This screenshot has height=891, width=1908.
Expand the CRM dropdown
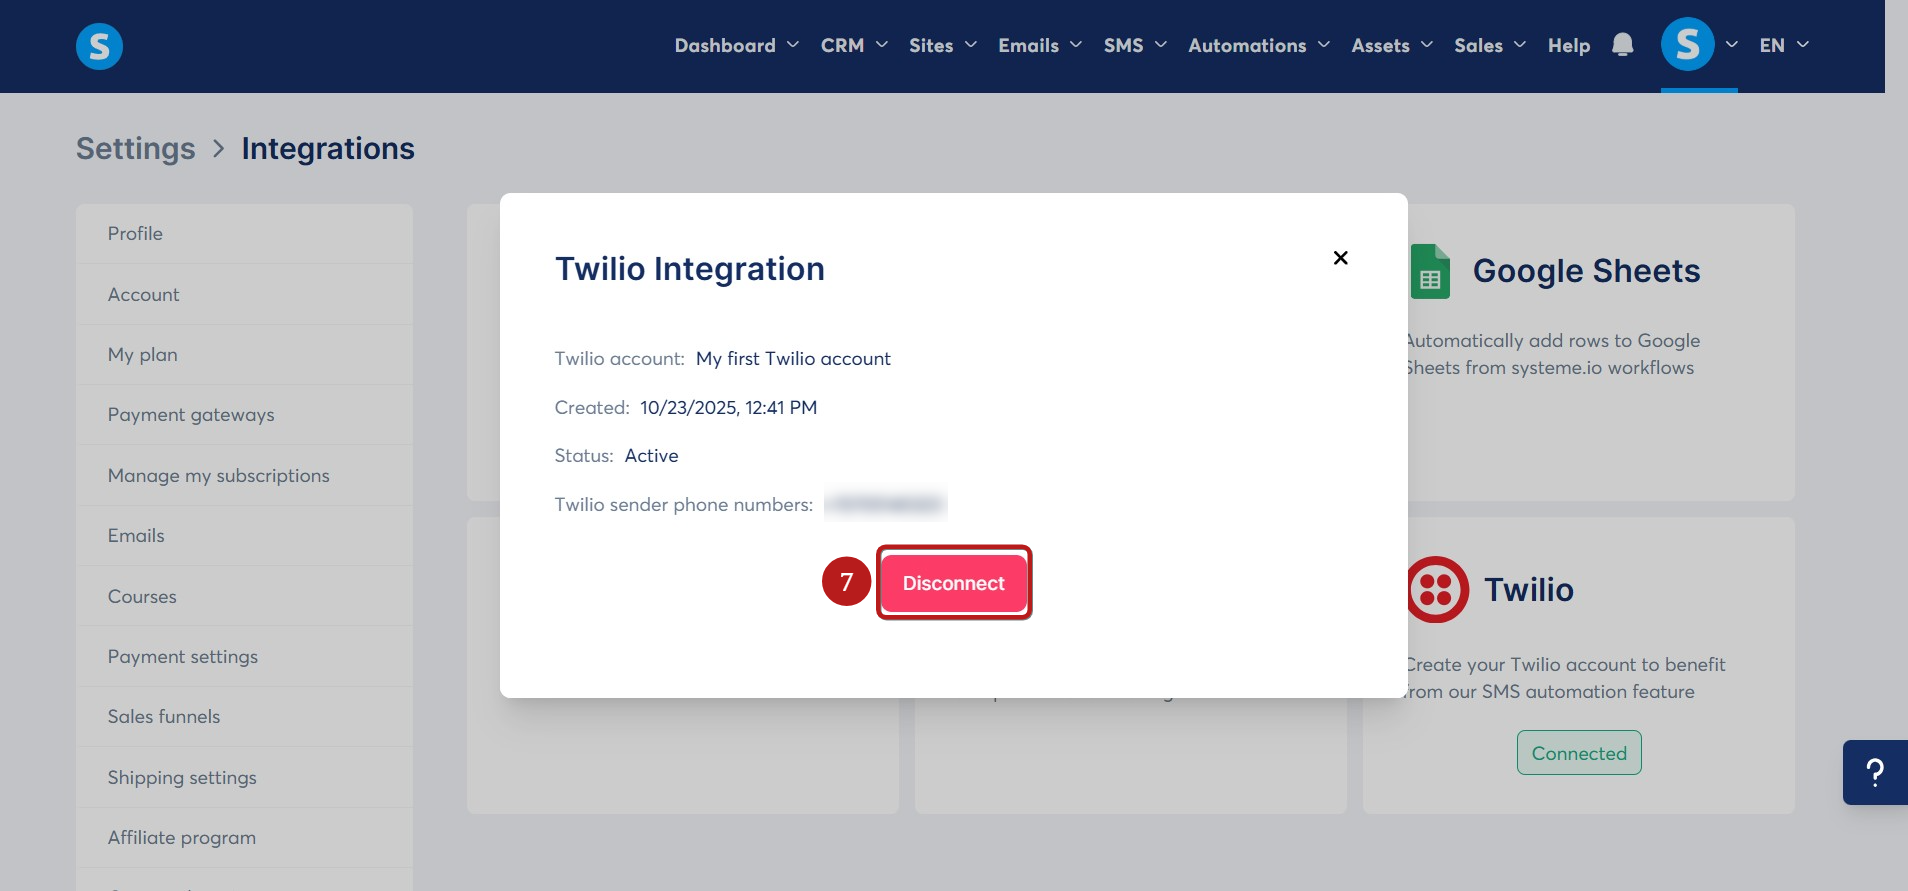pyautogui.click(x=854, y=45)
